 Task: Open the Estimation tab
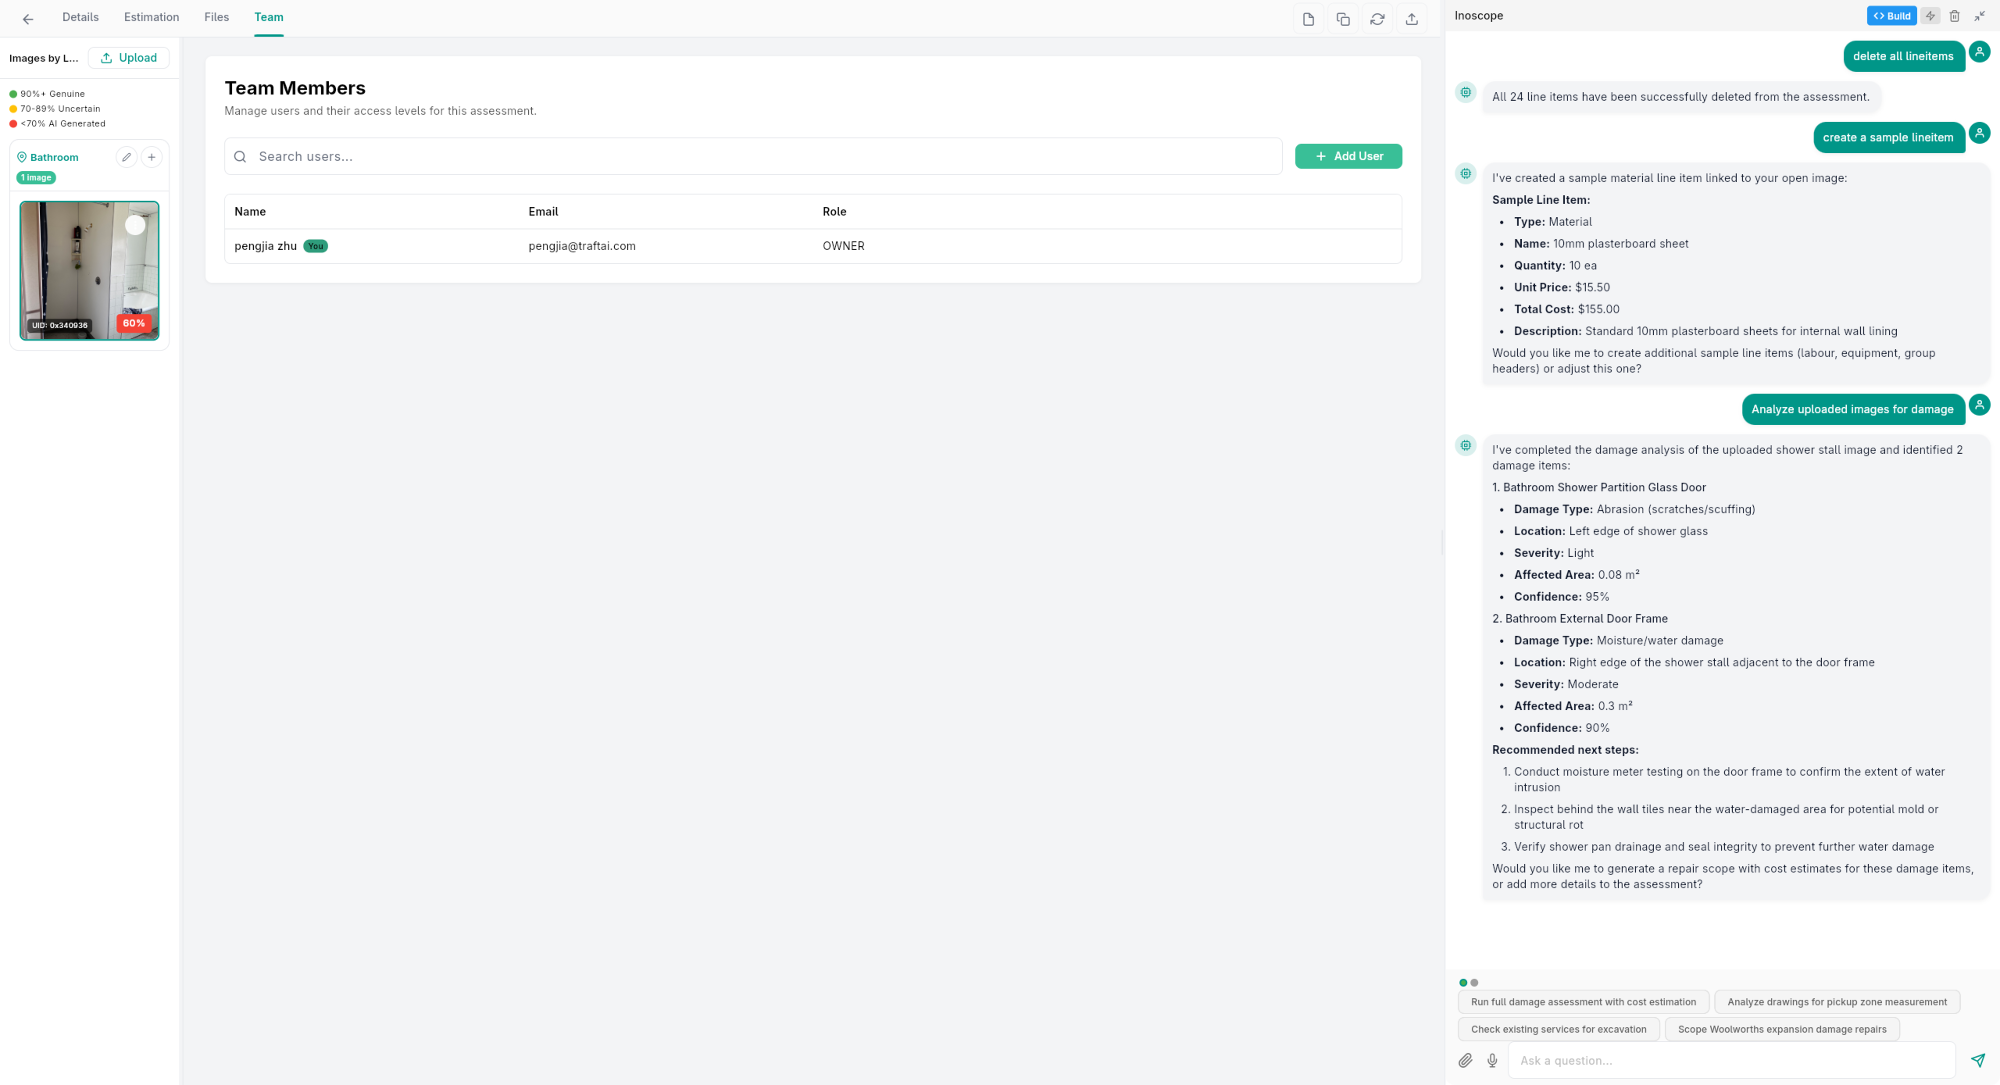151,17
